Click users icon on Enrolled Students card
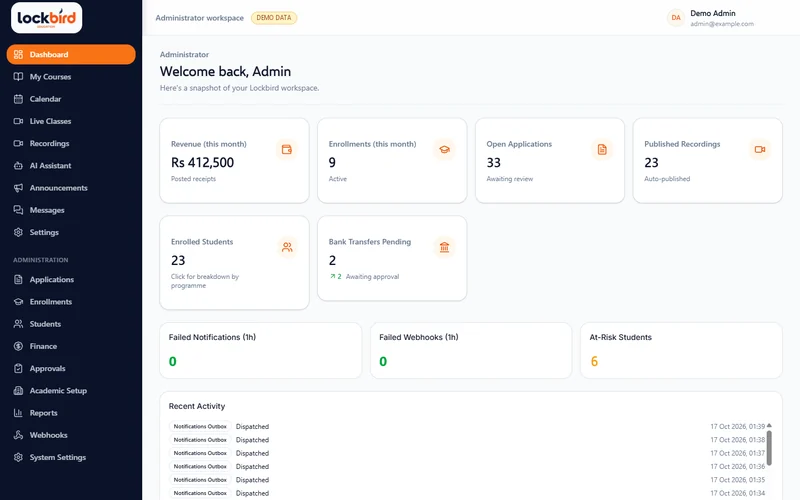Screen dimensions: 800x500 287,247
